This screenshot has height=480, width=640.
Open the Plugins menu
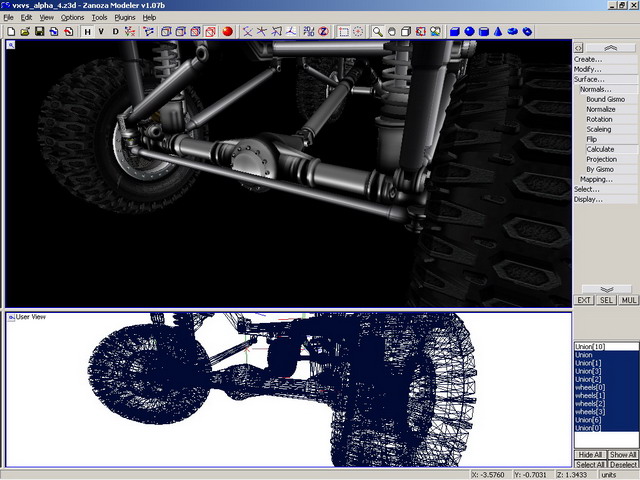point(124,17)
